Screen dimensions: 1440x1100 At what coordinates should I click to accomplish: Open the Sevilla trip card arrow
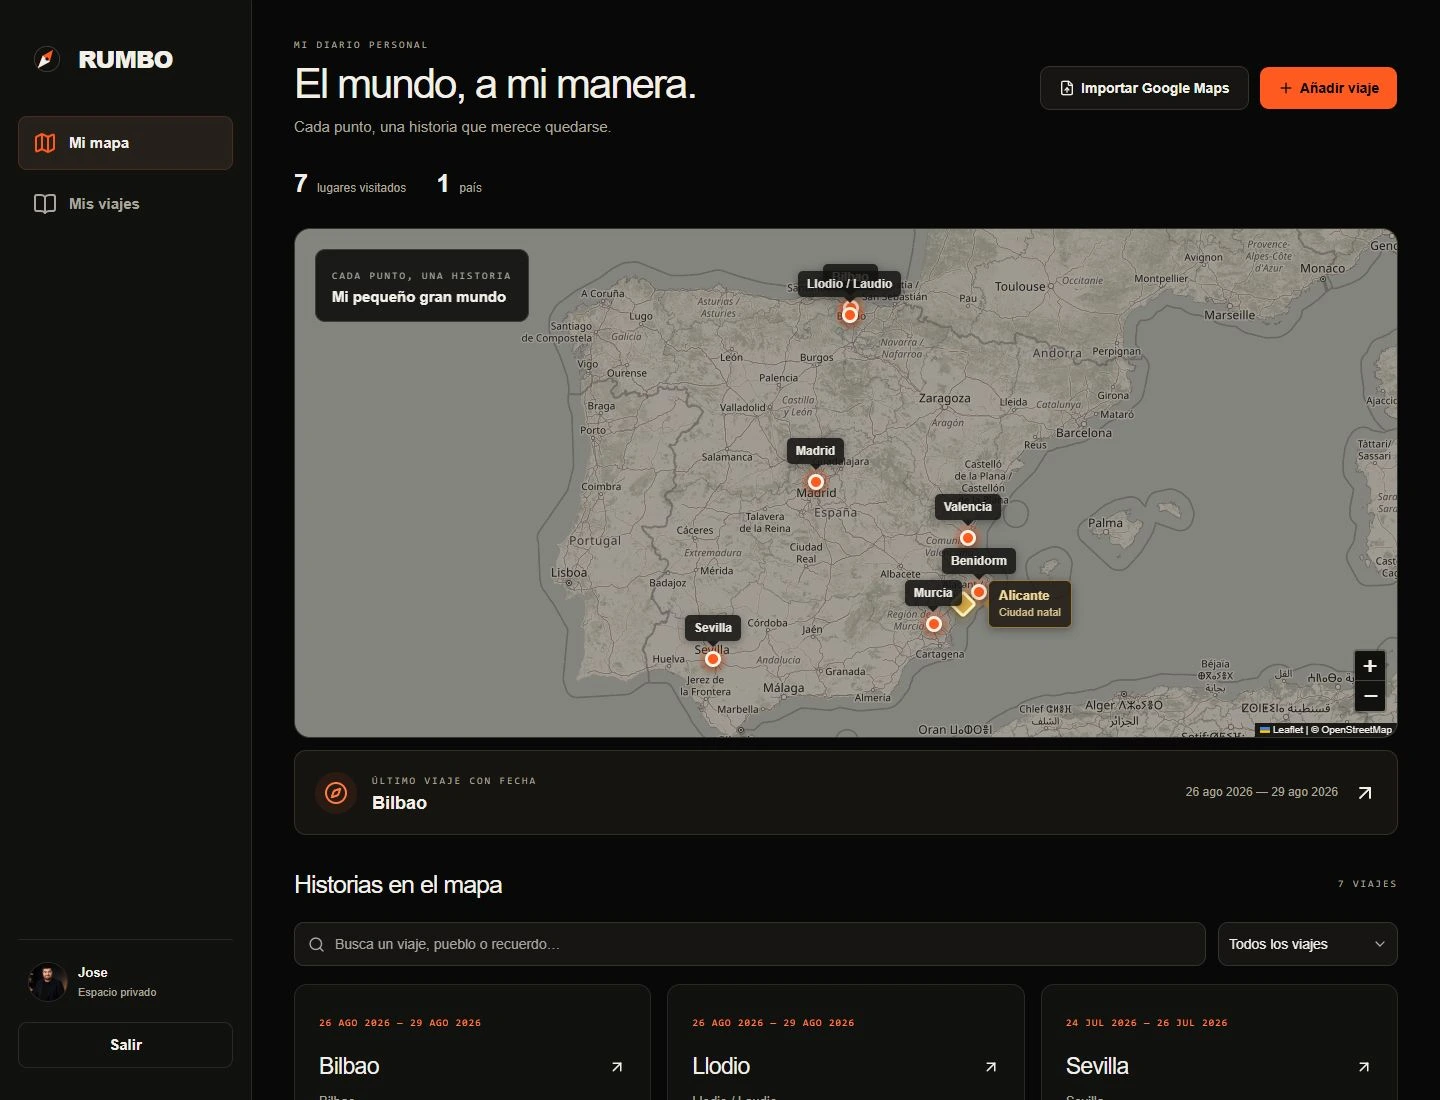1364,1067
